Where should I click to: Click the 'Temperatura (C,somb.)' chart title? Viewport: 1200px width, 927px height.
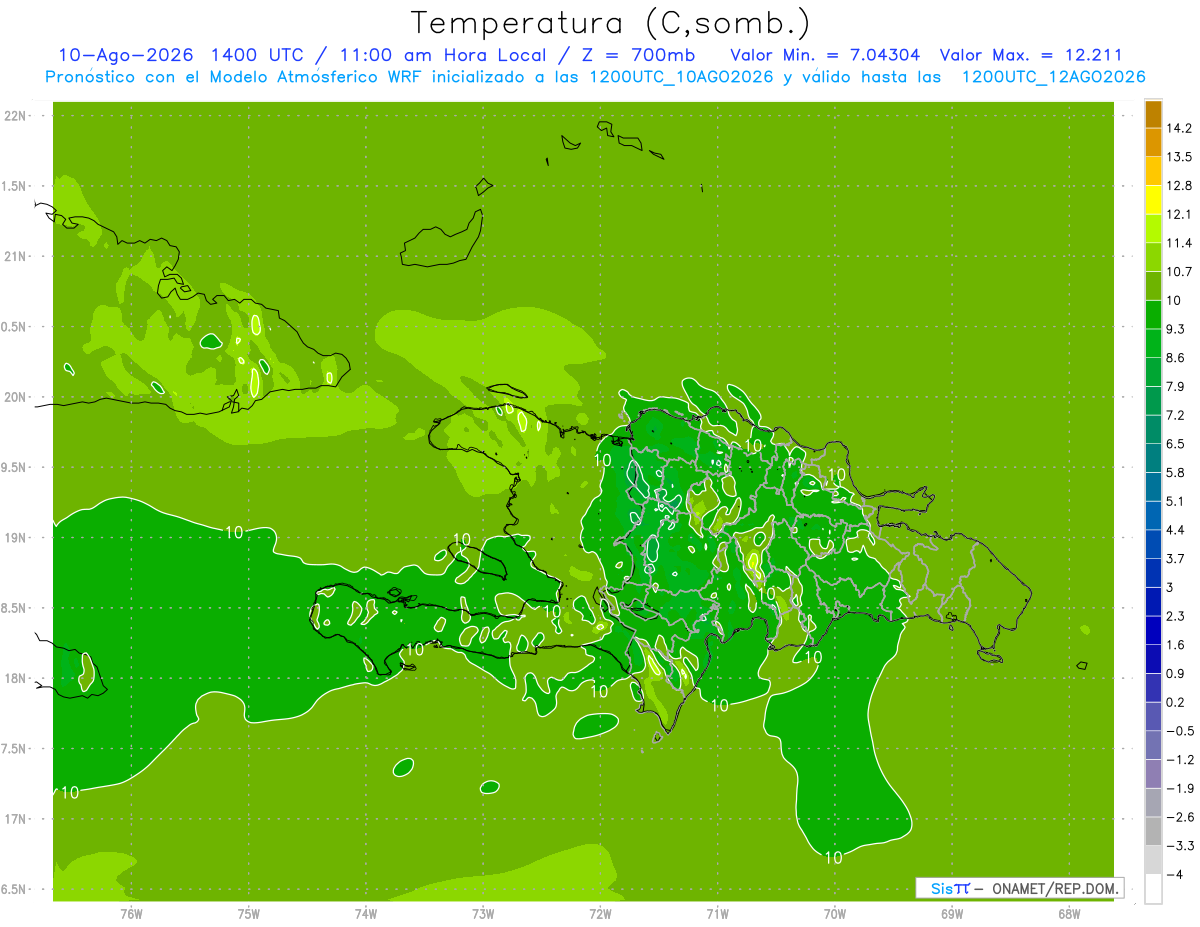[x=609, y=22]
